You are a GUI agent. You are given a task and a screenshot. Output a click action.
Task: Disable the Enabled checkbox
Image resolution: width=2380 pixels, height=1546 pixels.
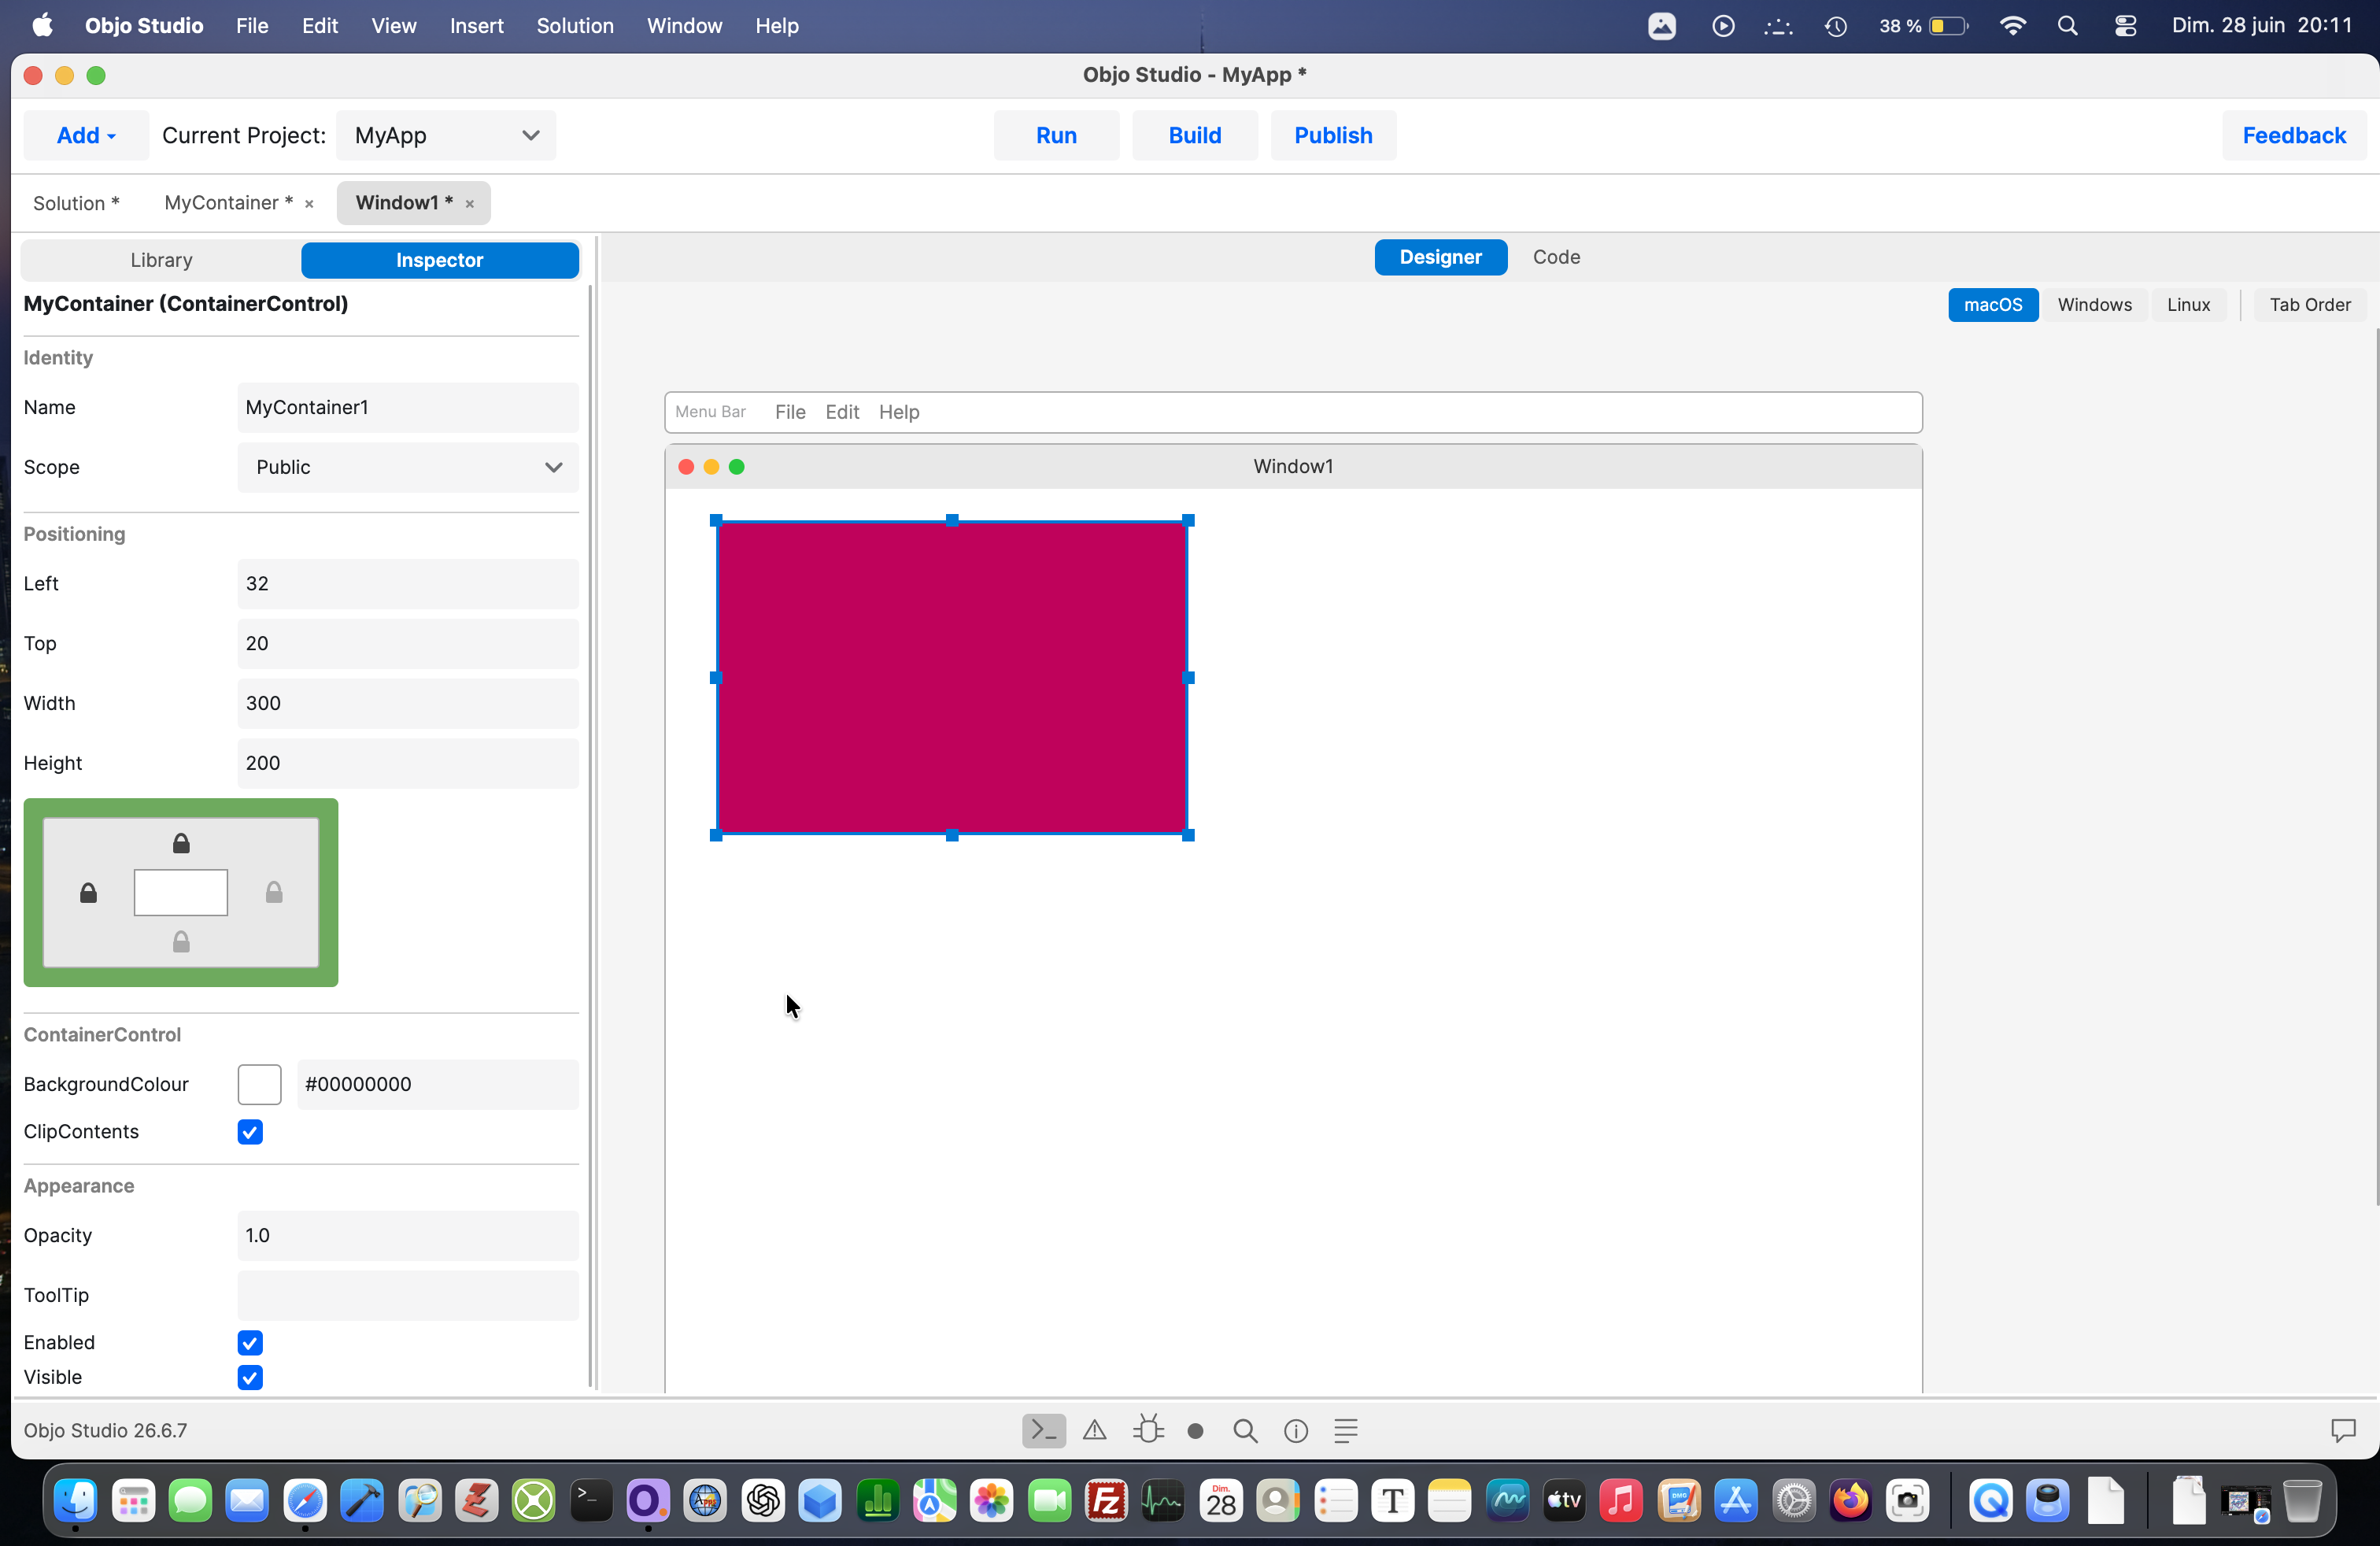pyautogui.click(x=250, y=1343)
